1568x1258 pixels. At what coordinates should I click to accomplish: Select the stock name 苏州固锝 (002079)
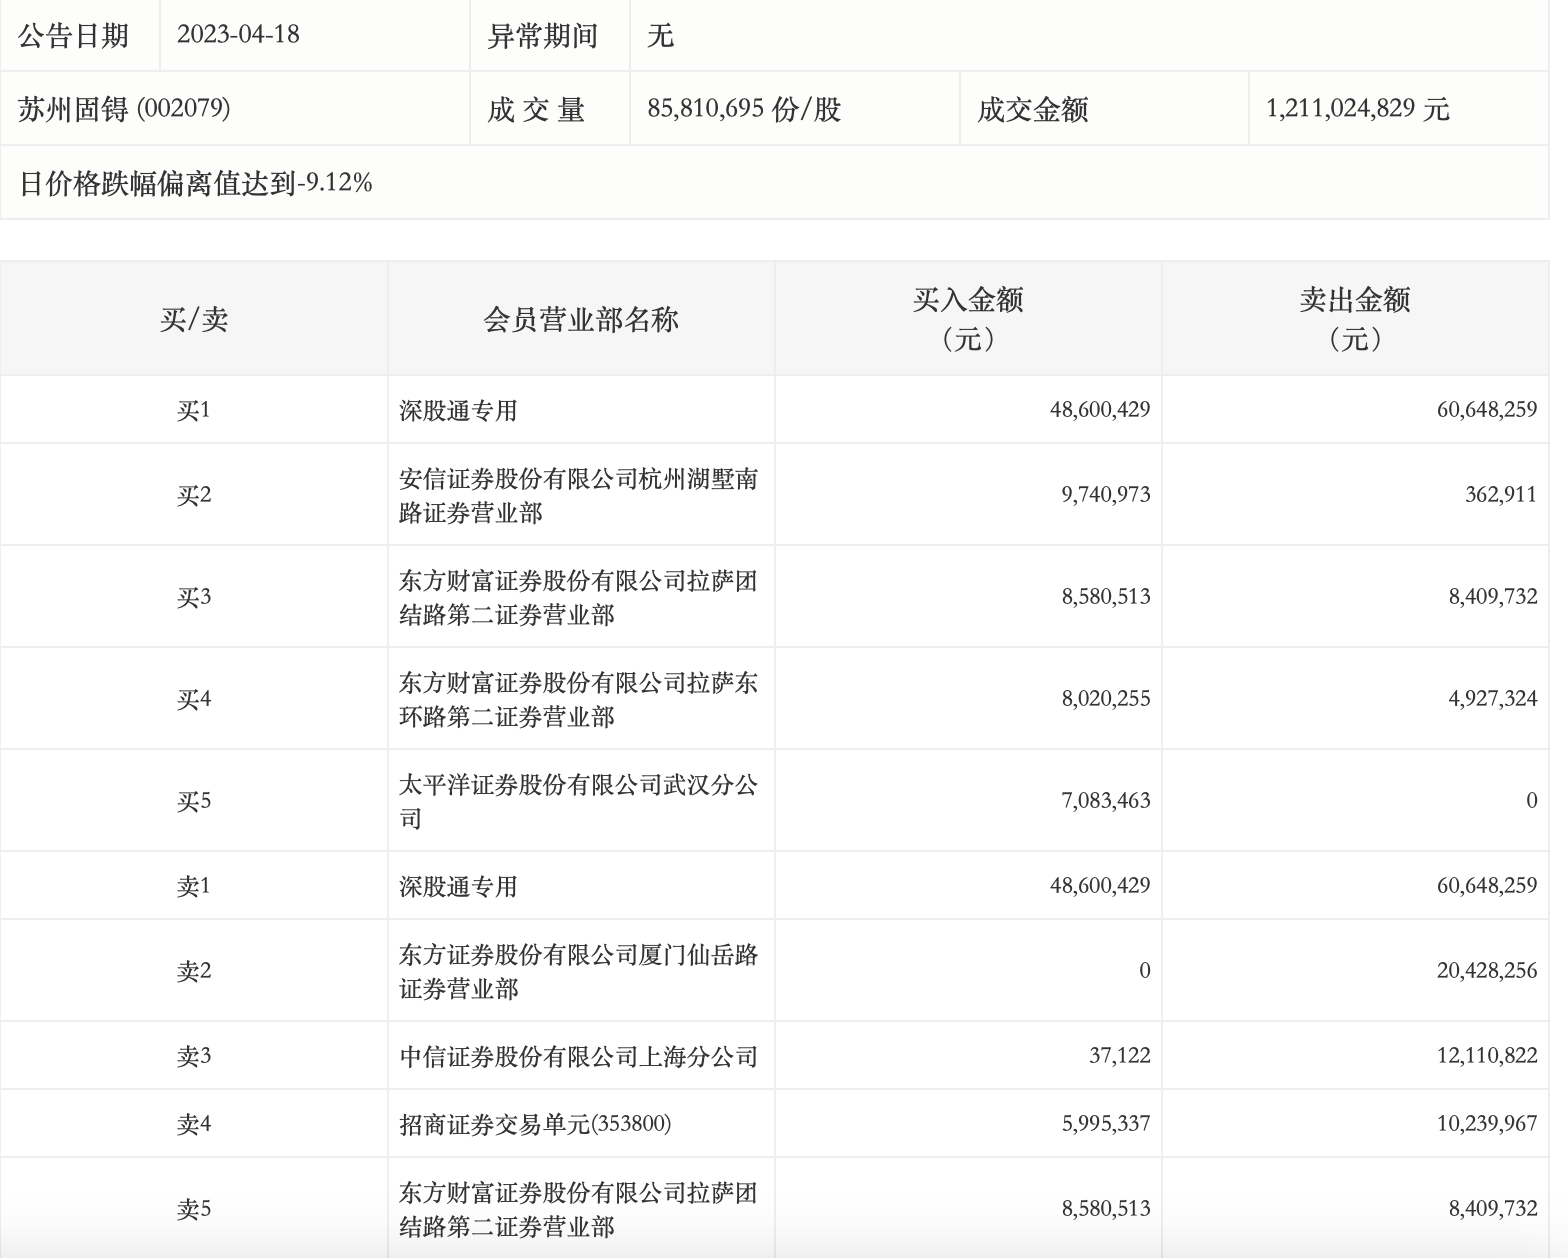click(x=124, y=109)
